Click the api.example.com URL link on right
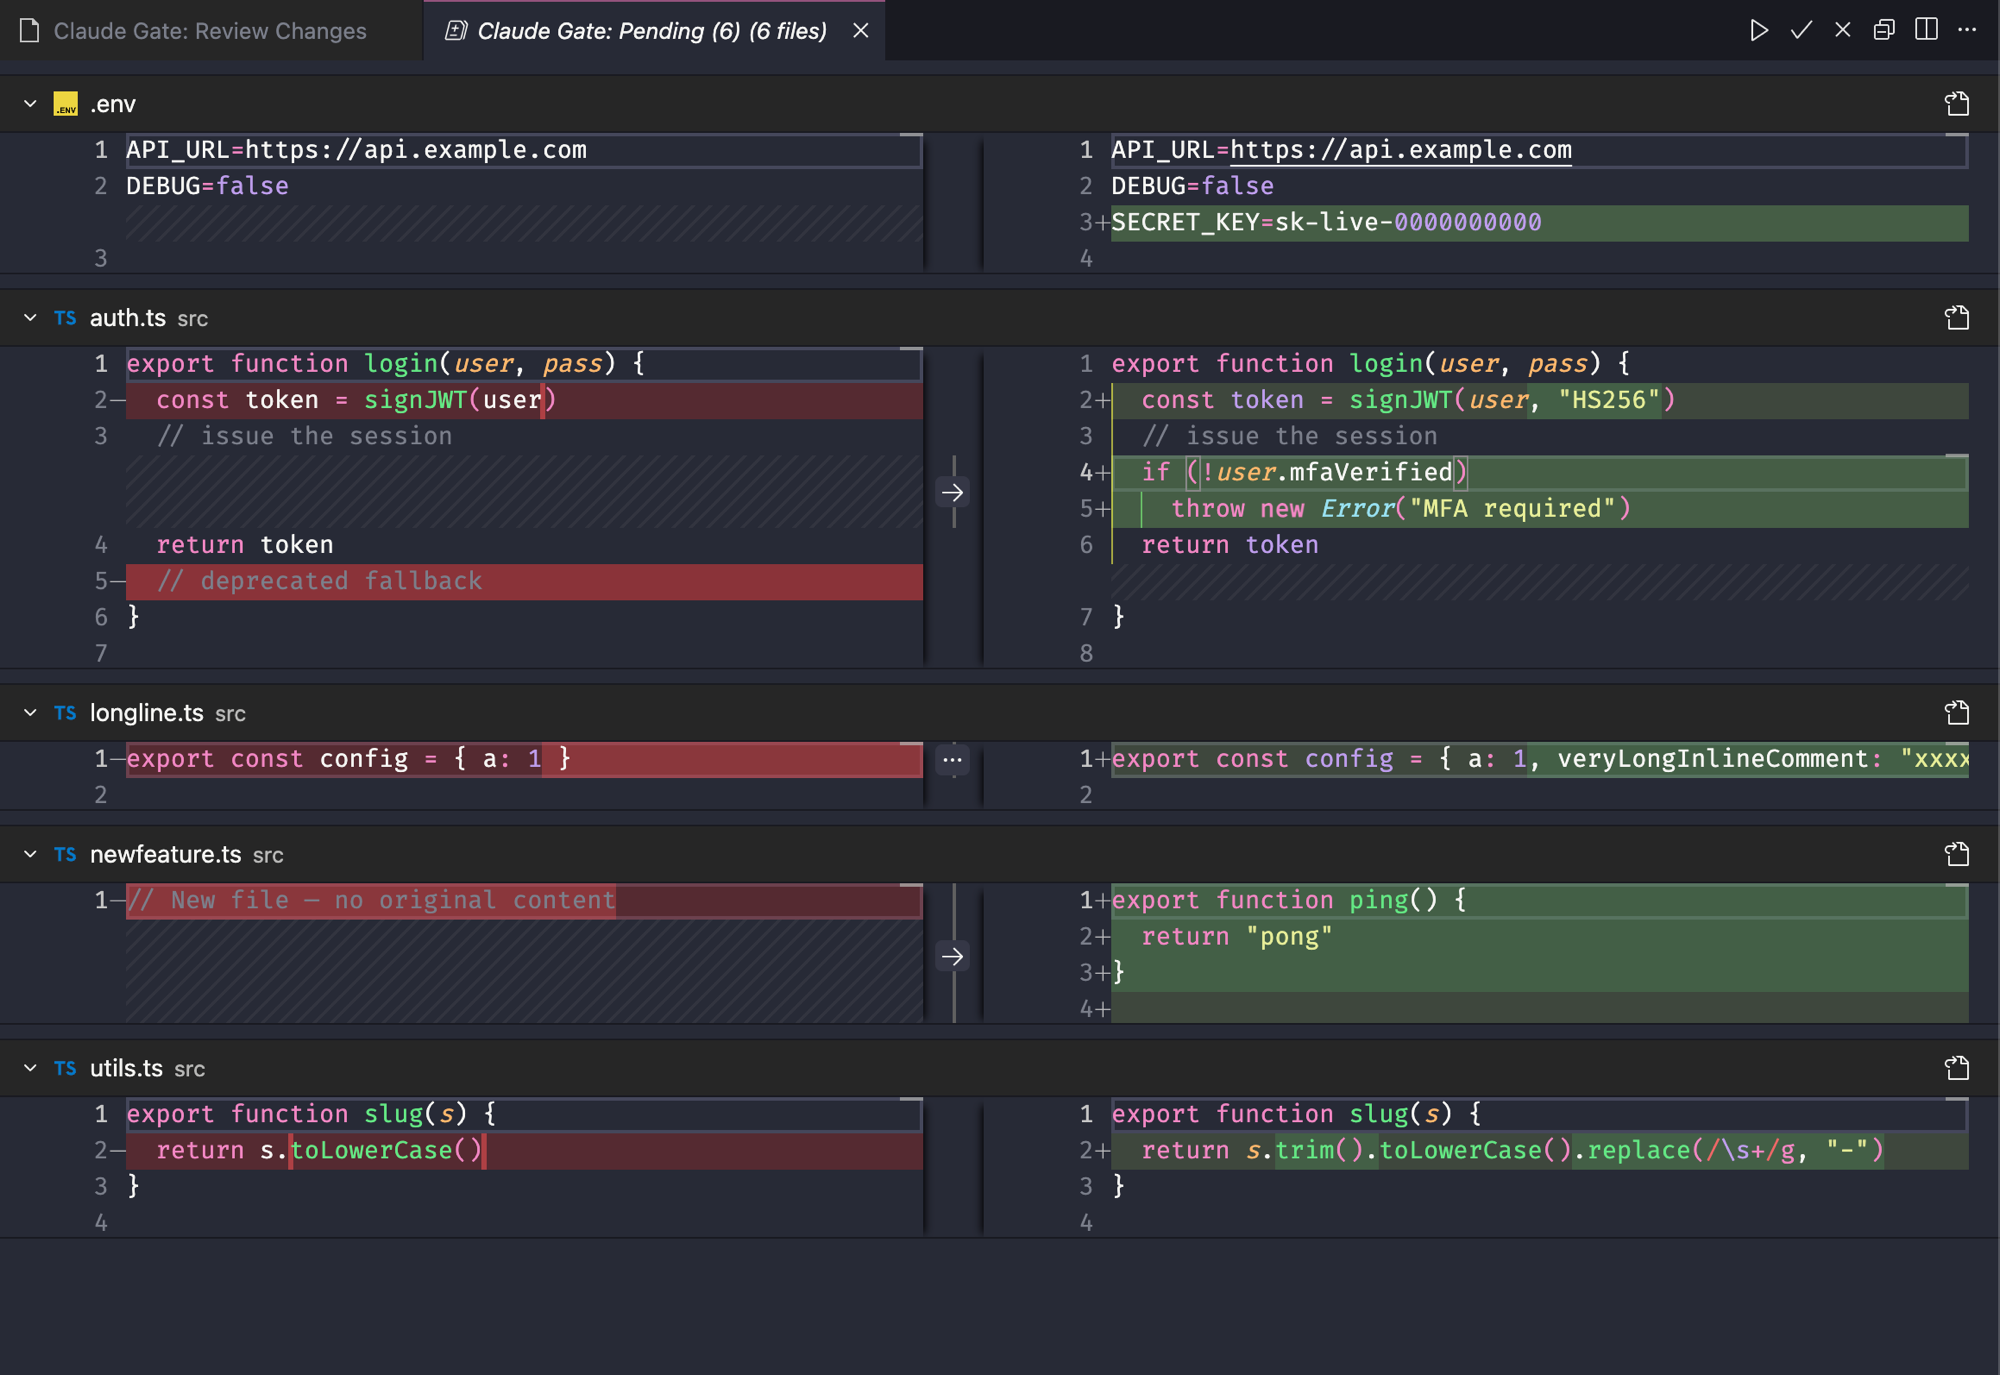This screenshot has height=1375, width=2000. tap(1401, 150)
